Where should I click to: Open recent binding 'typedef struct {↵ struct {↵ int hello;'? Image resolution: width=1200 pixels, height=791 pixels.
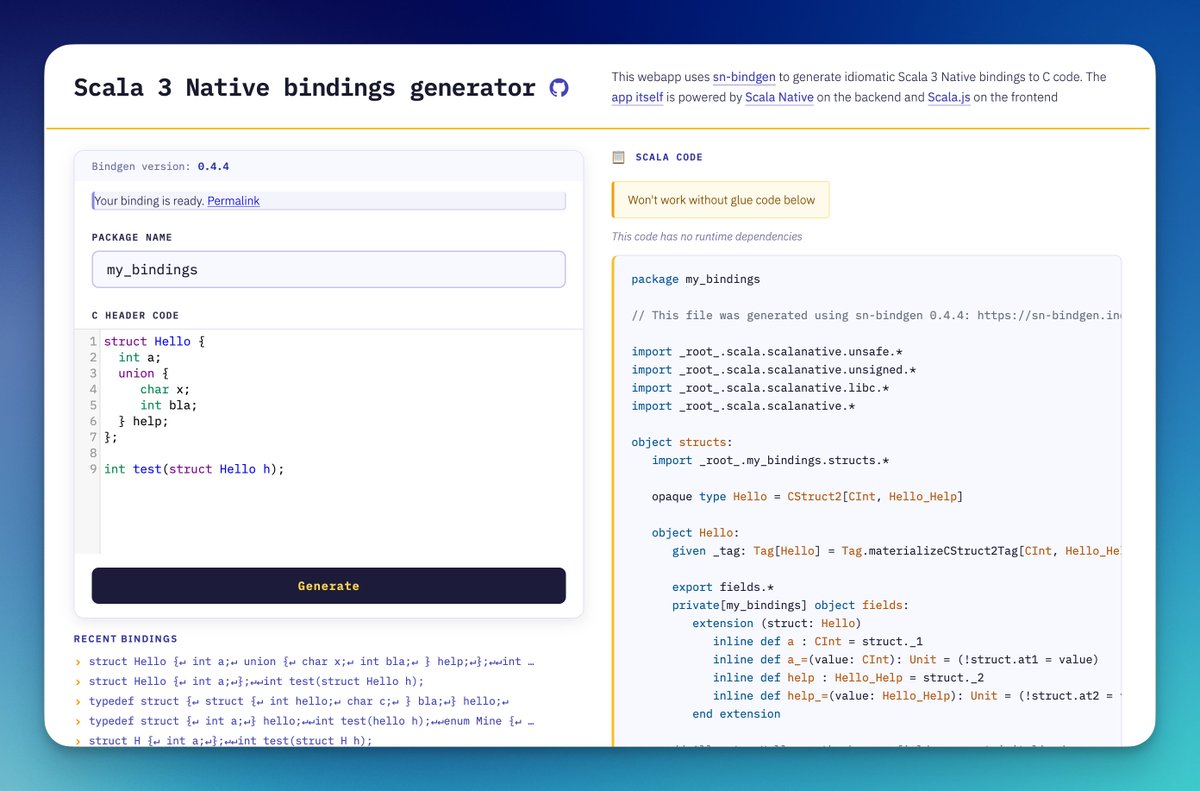click(x=299, y=701)
